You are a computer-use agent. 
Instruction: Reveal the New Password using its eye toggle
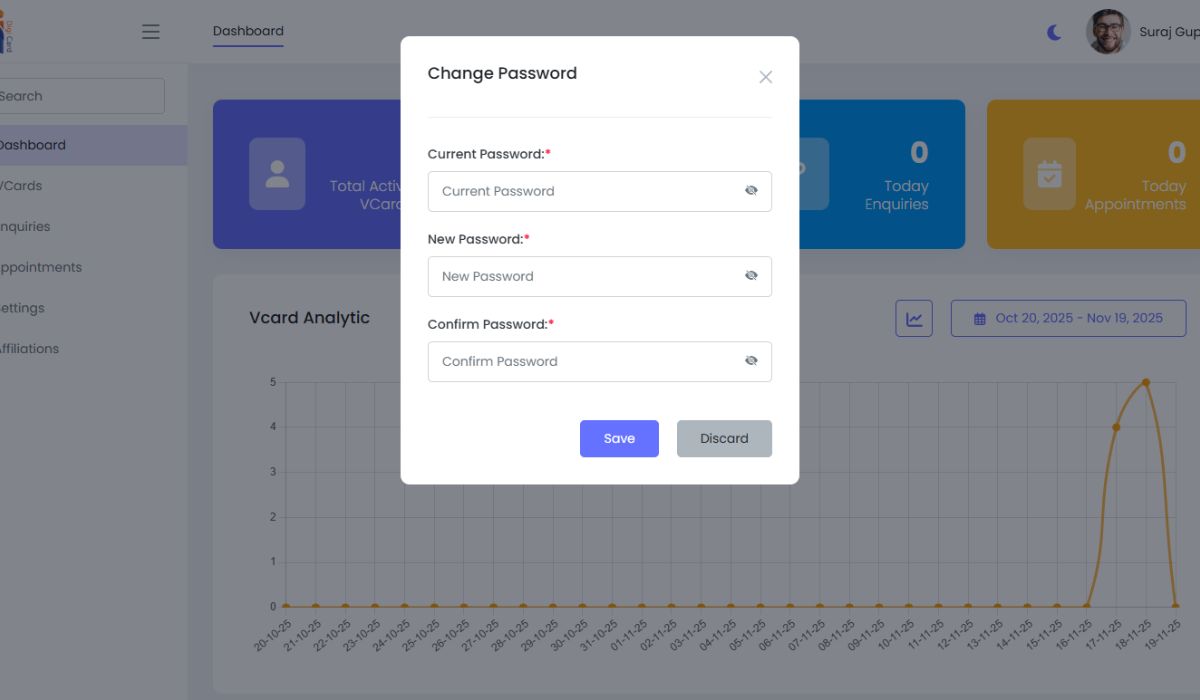751,275
